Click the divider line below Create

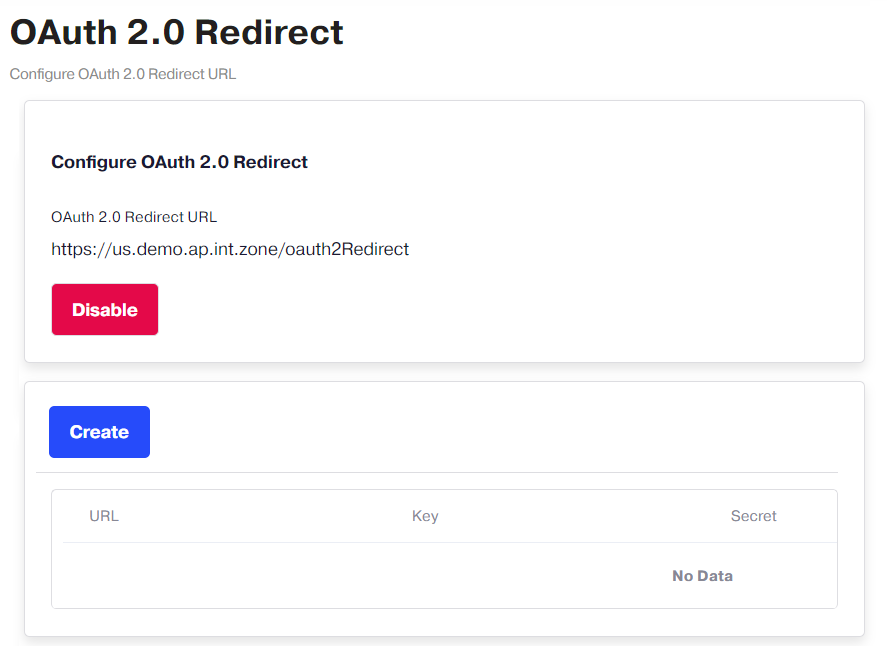click(x=437, y=472)
